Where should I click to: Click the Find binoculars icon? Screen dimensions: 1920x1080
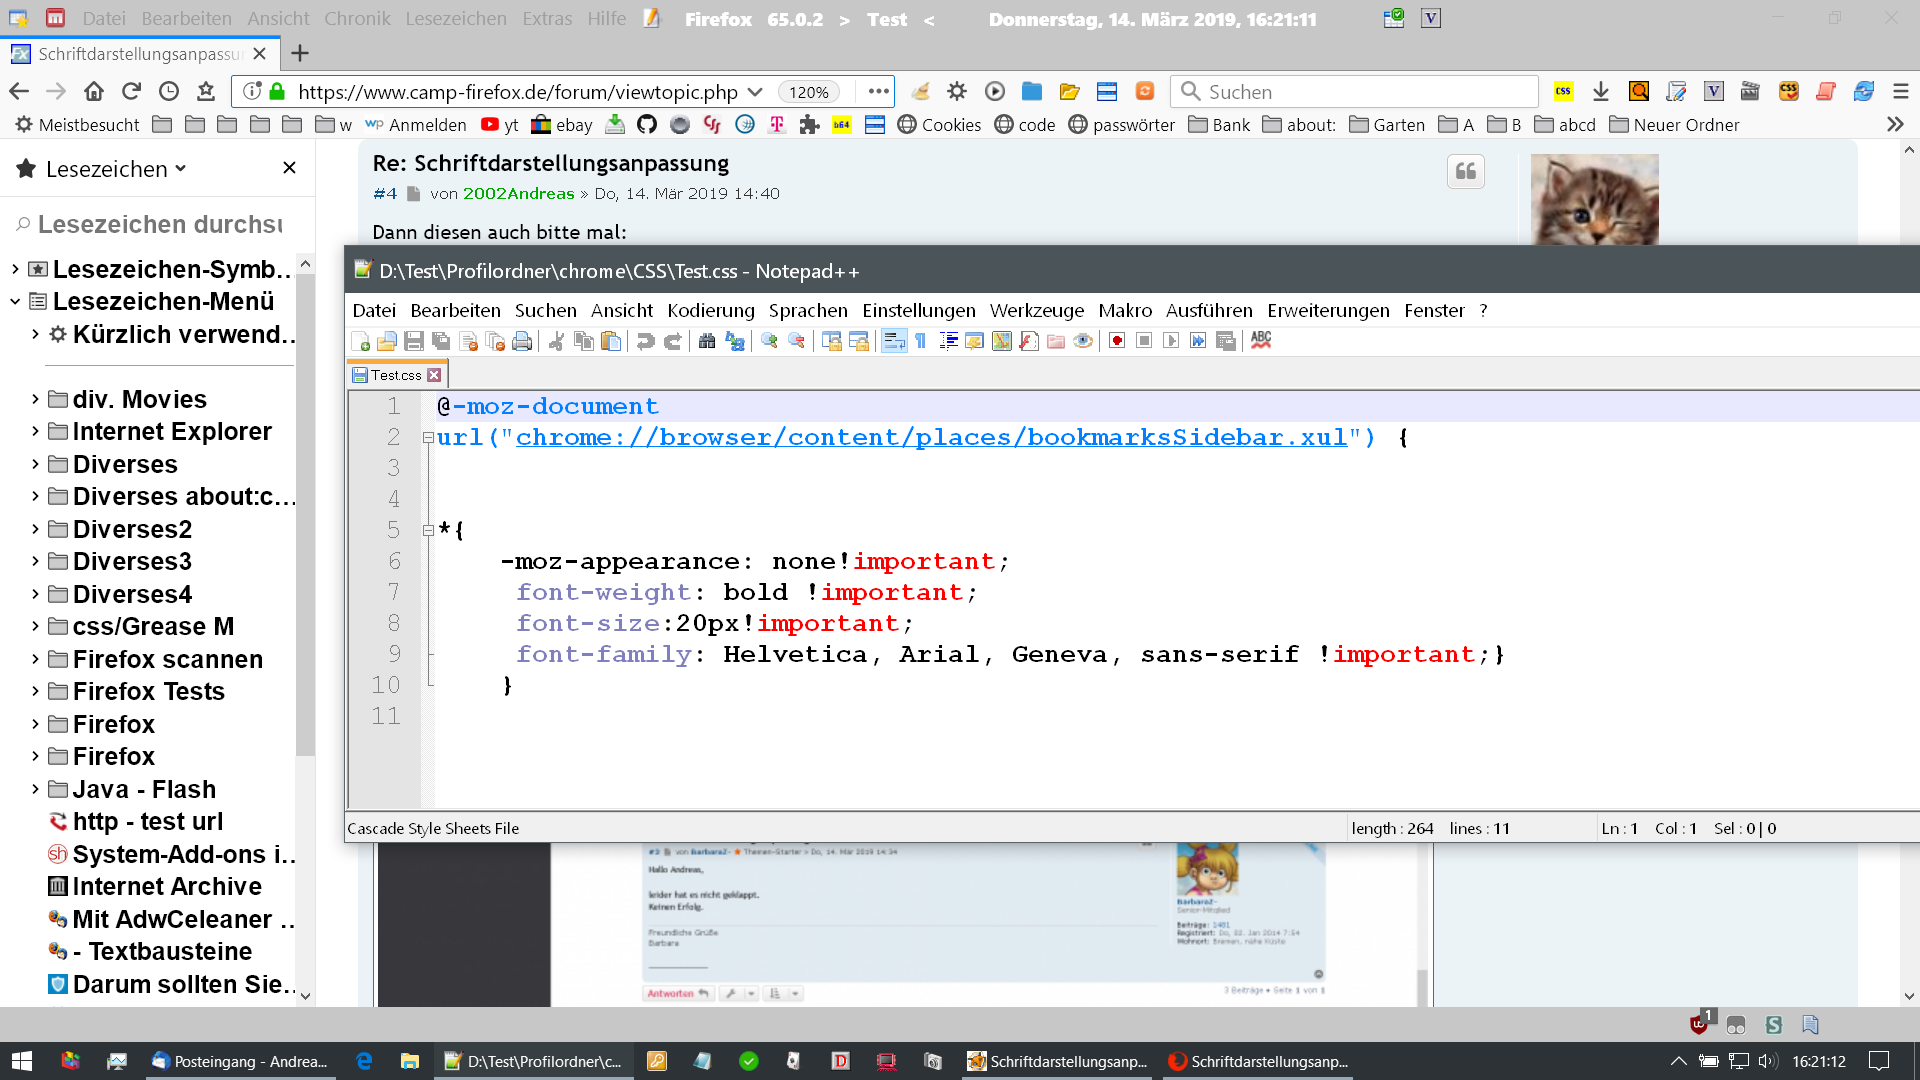707,341
